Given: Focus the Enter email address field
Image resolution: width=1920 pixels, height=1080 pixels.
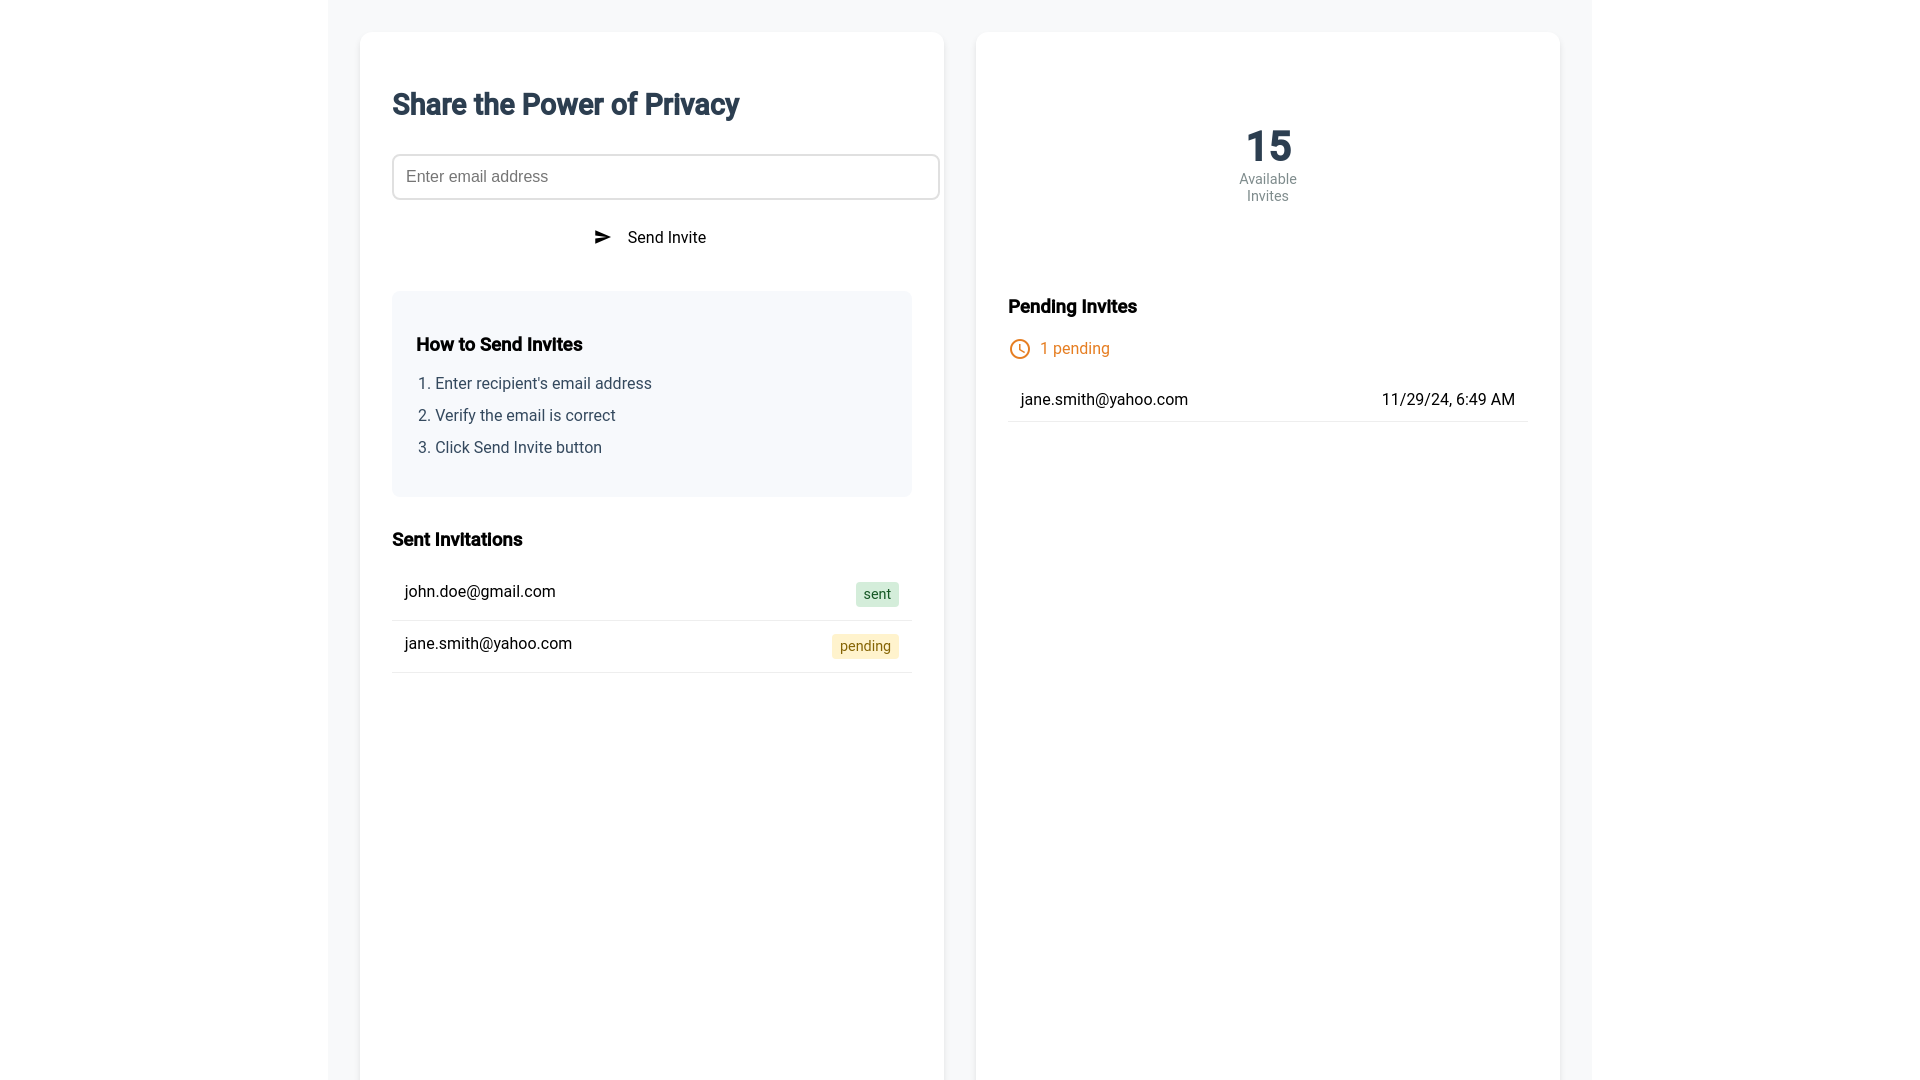Looking at the screenshot, I should click(x=665, y=177).
